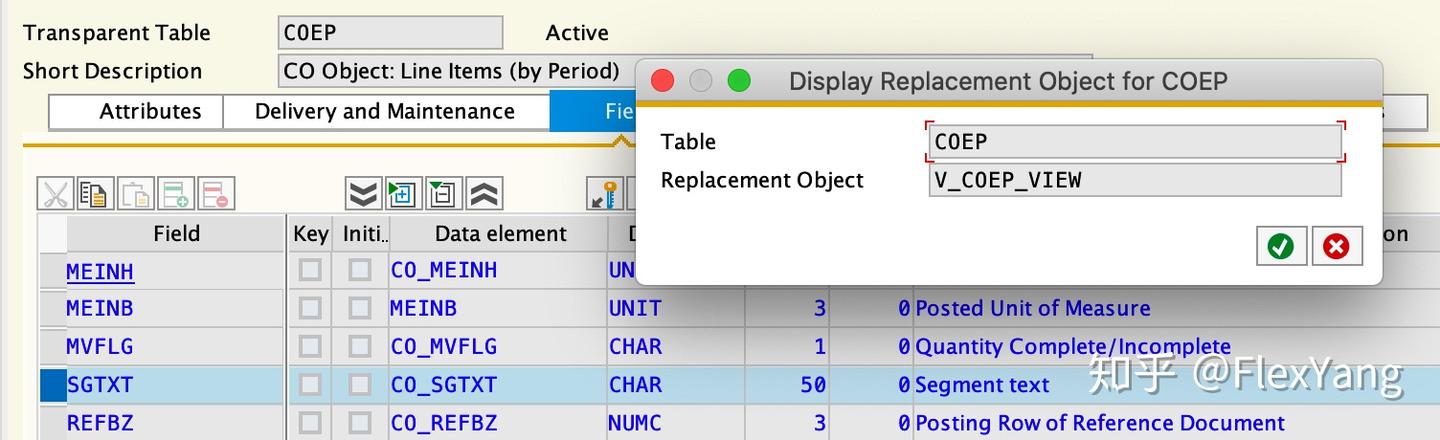The height and width of the screenshot is (440, 1440).
Task: Toggle Initial values checkbox for REFBZ row
Action: point(360,423)
